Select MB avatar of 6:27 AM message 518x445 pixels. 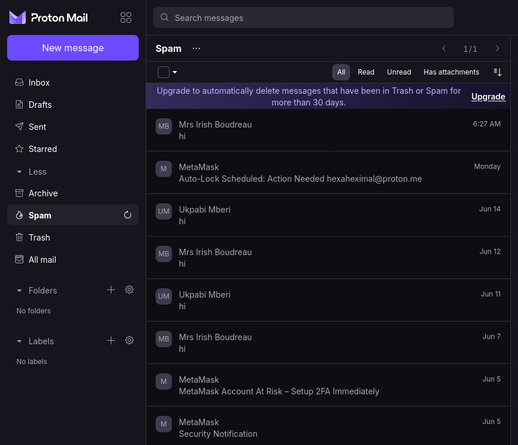[164, 126]
